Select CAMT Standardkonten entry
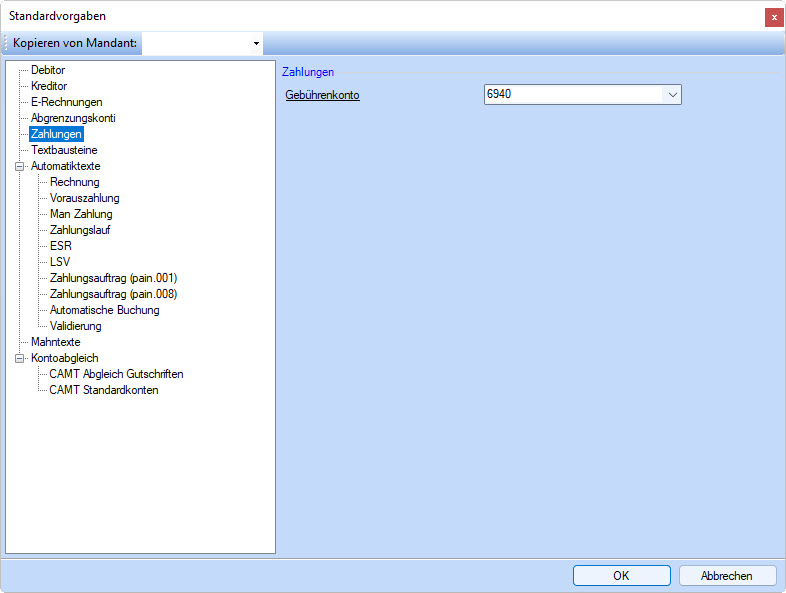This screenshot has width=786, height=593. point(104,390)
